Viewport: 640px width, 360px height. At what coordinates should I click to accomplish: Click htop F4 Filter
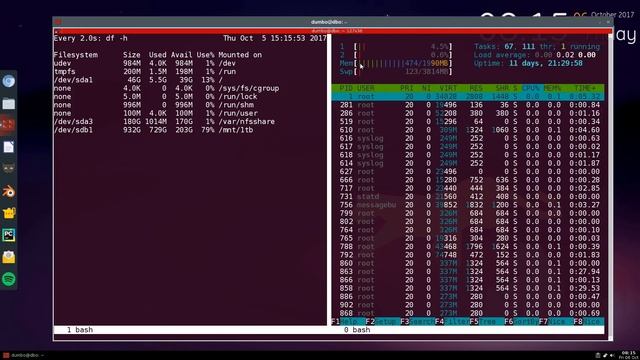452,322
